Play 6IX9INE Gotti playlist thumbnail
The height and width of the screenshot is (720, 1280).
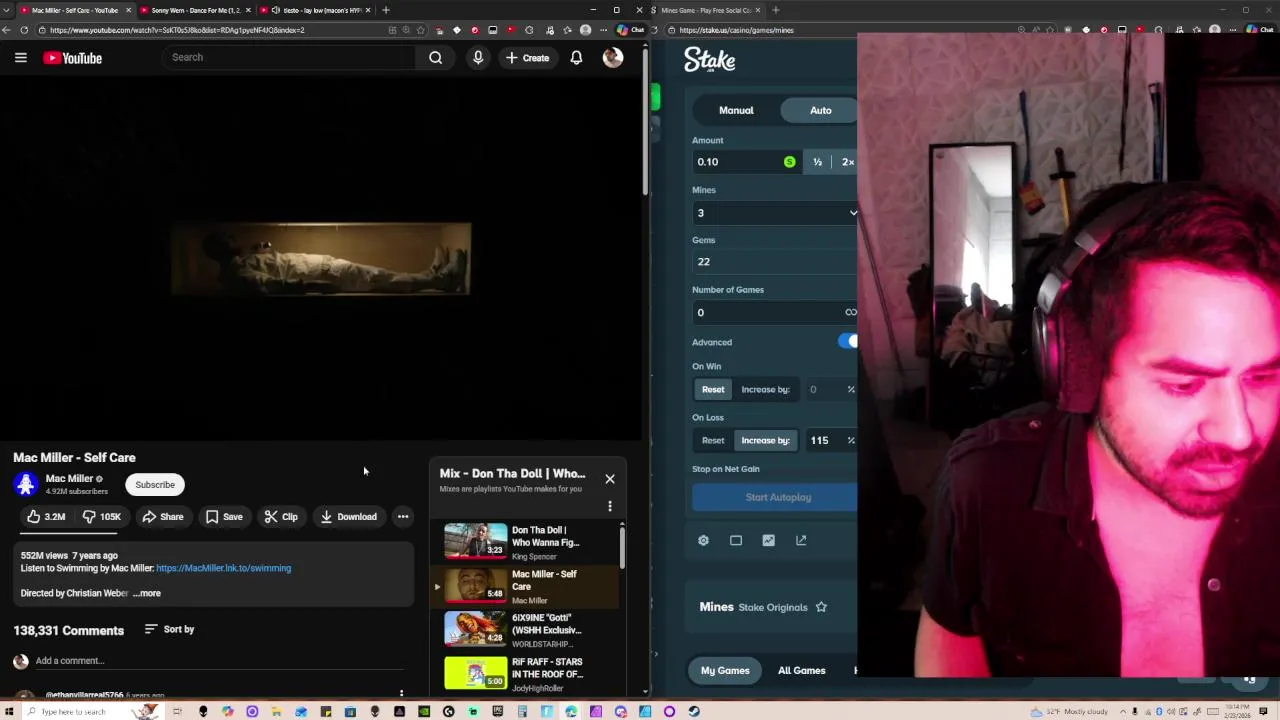point(475,628)
